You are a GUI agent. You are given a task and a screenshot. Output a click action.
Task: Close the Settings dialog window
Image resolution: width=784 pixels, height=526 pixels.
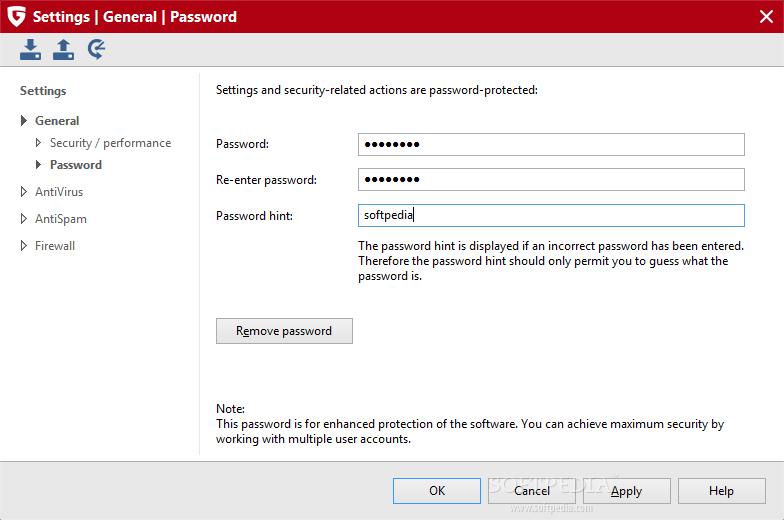(766, 16)
